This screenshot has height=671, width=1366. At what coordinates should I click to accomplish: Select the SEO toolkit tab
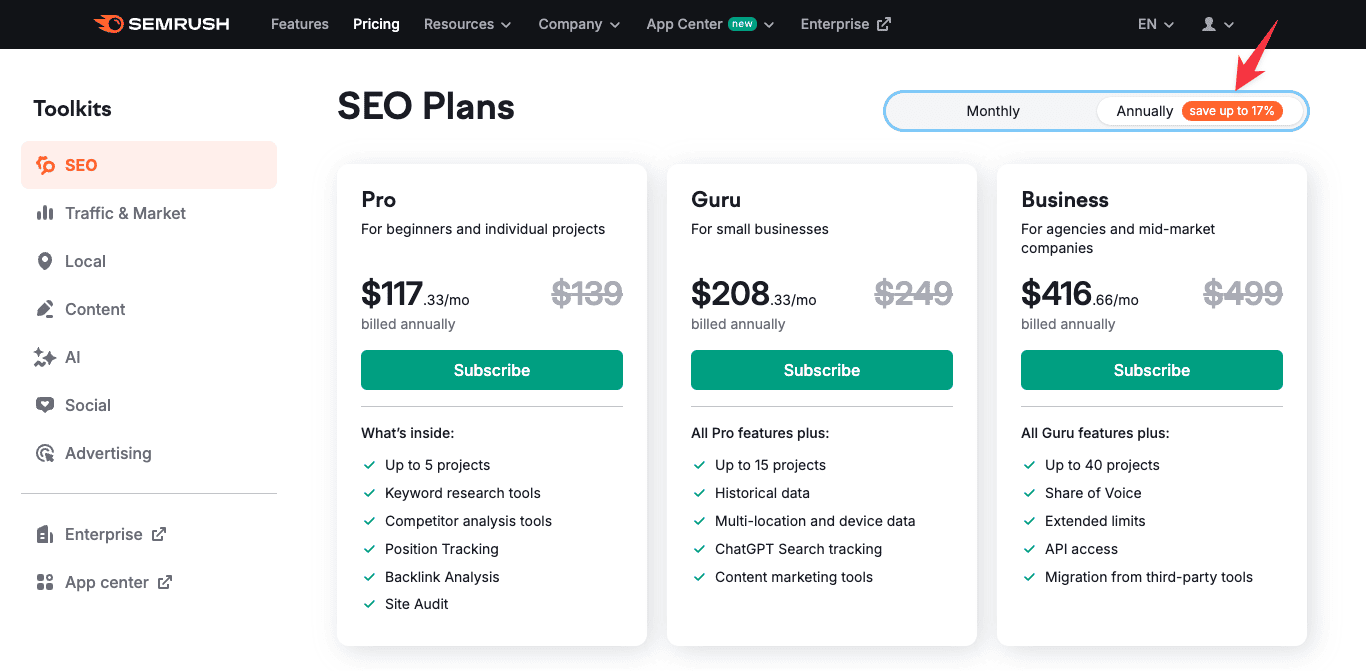149,165
